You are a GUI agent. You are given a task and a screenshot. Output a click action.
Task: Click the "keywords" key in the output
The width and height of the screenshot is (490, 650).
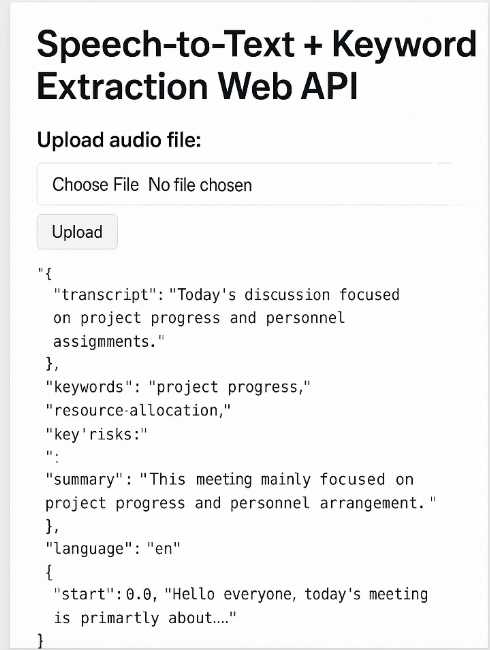(85, 387)
